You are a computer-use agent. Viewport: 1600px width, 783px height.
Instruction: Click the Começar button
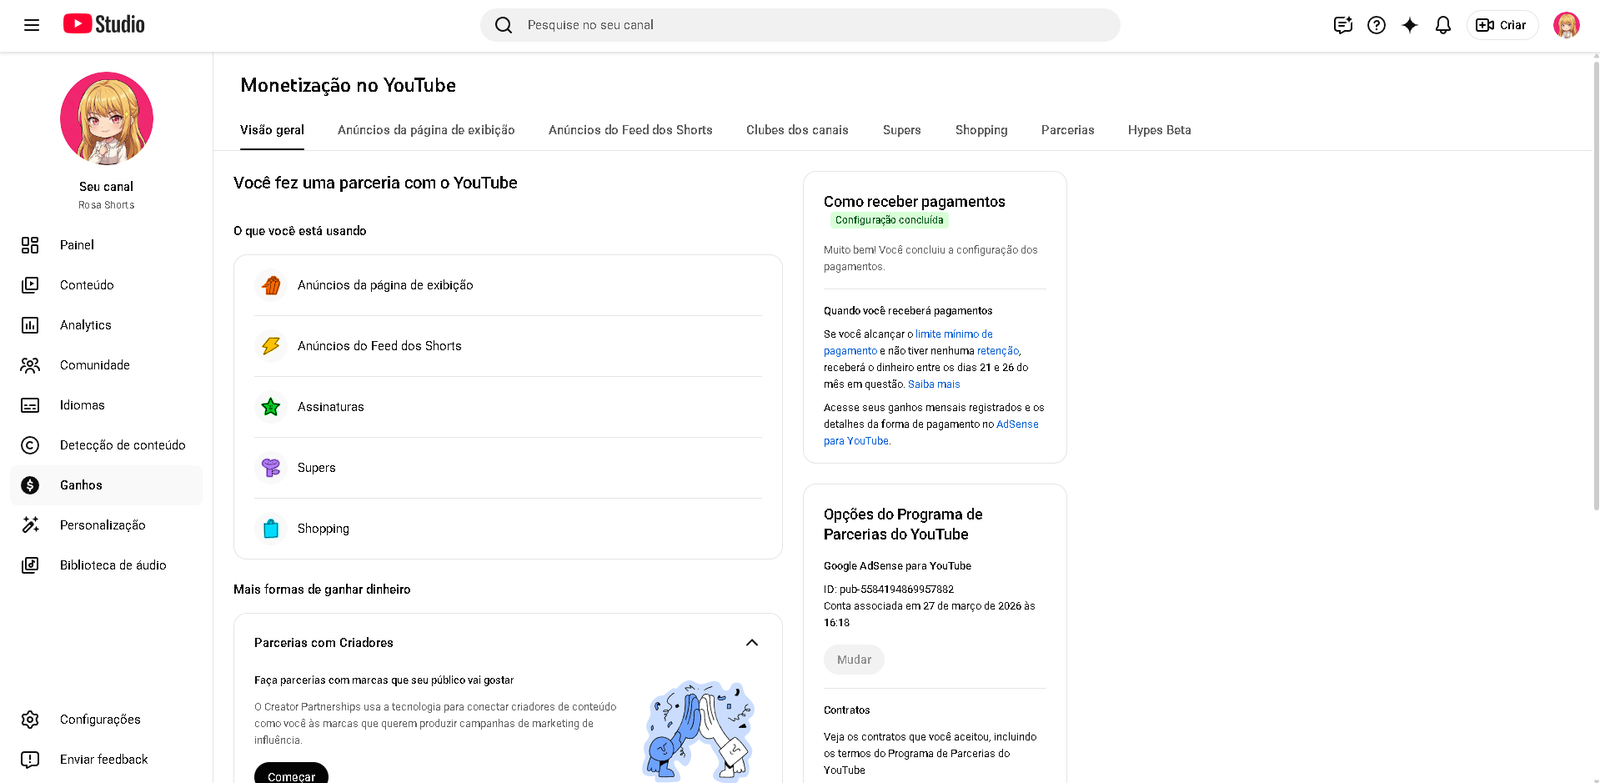[x=291, y=773]
